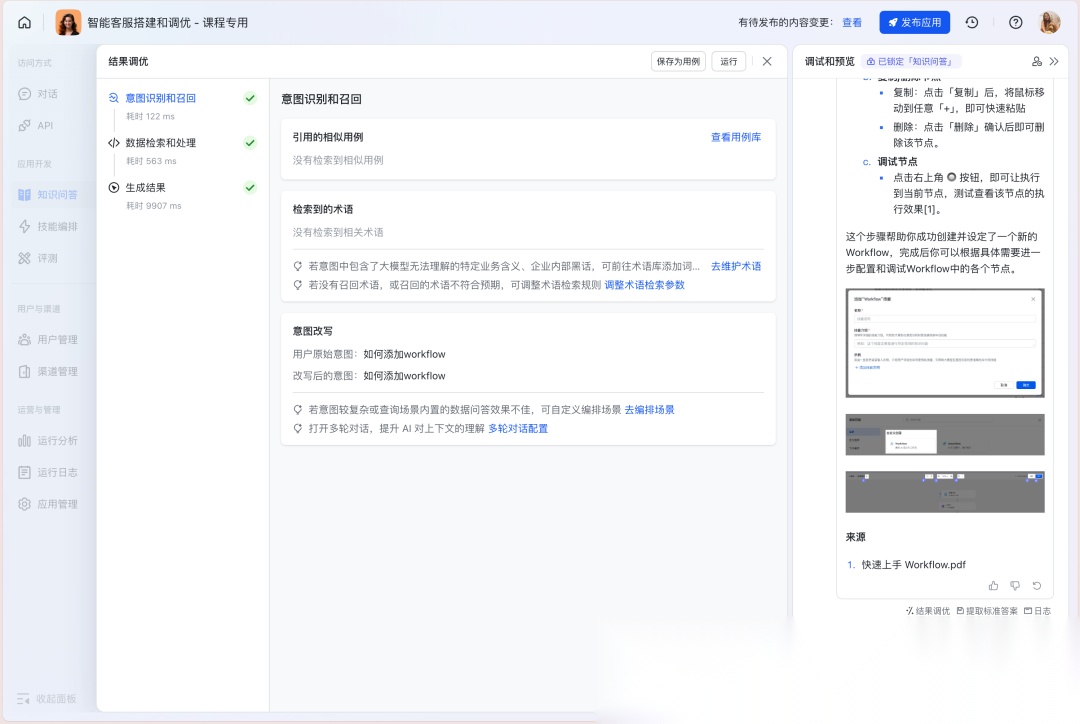Click the 耗时 9907 ms text
The image size is (1080, 724).
tap(154, 206)
